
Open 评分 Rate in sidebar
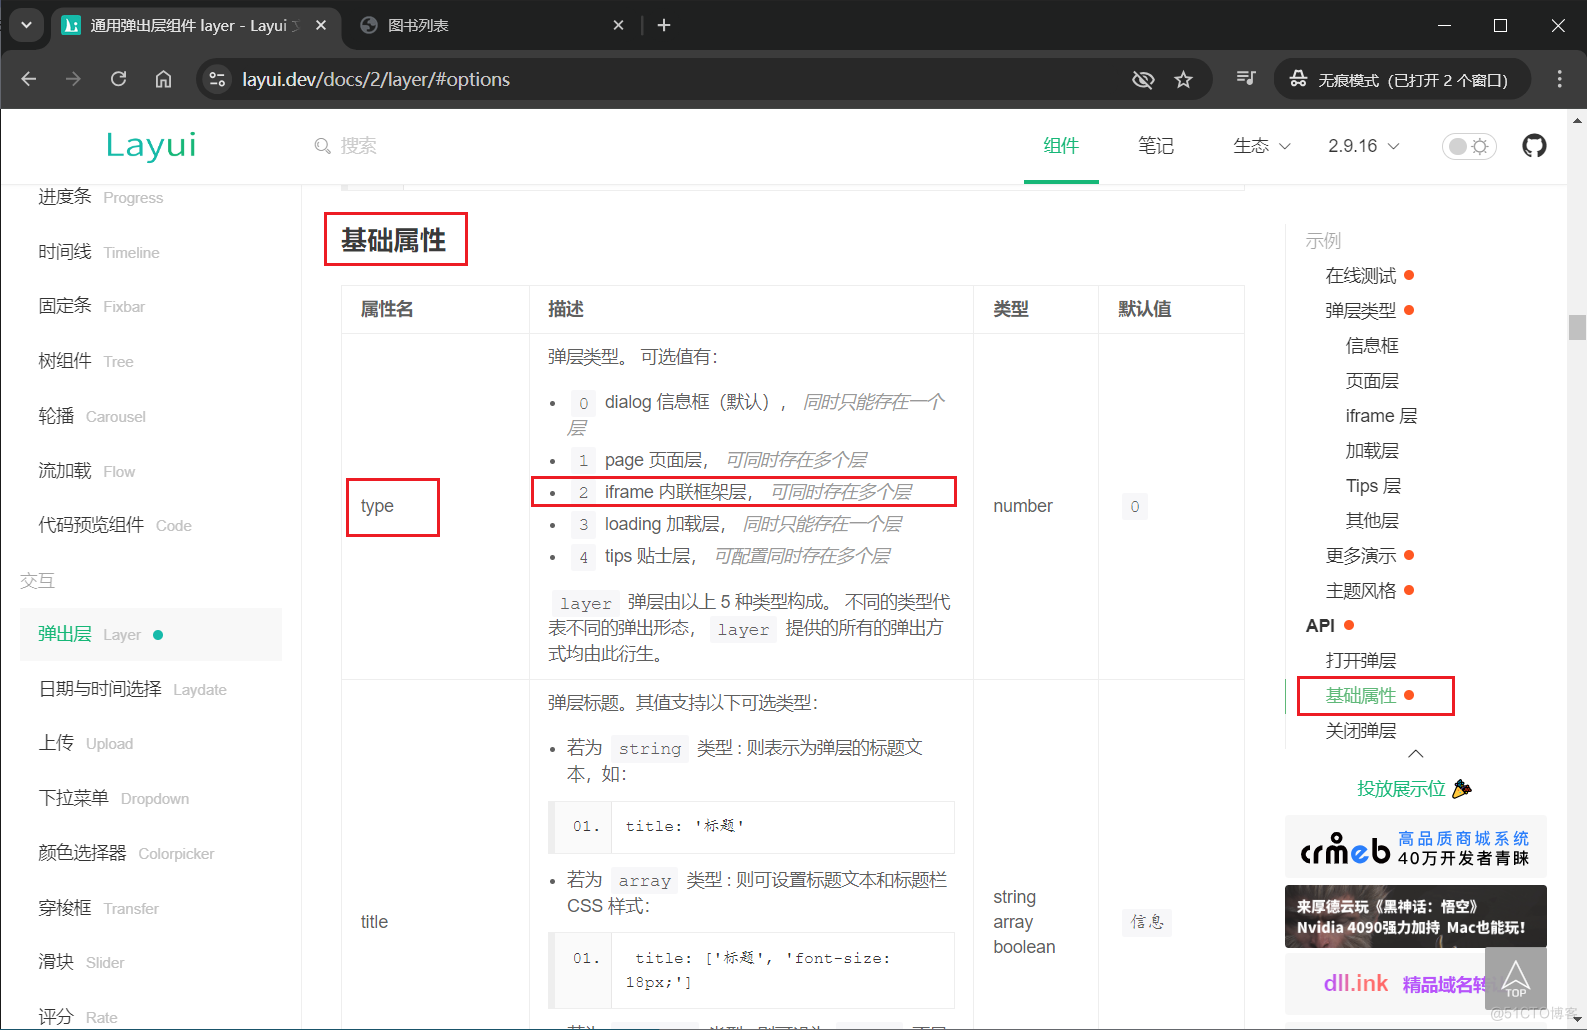tap(78, 1017)
